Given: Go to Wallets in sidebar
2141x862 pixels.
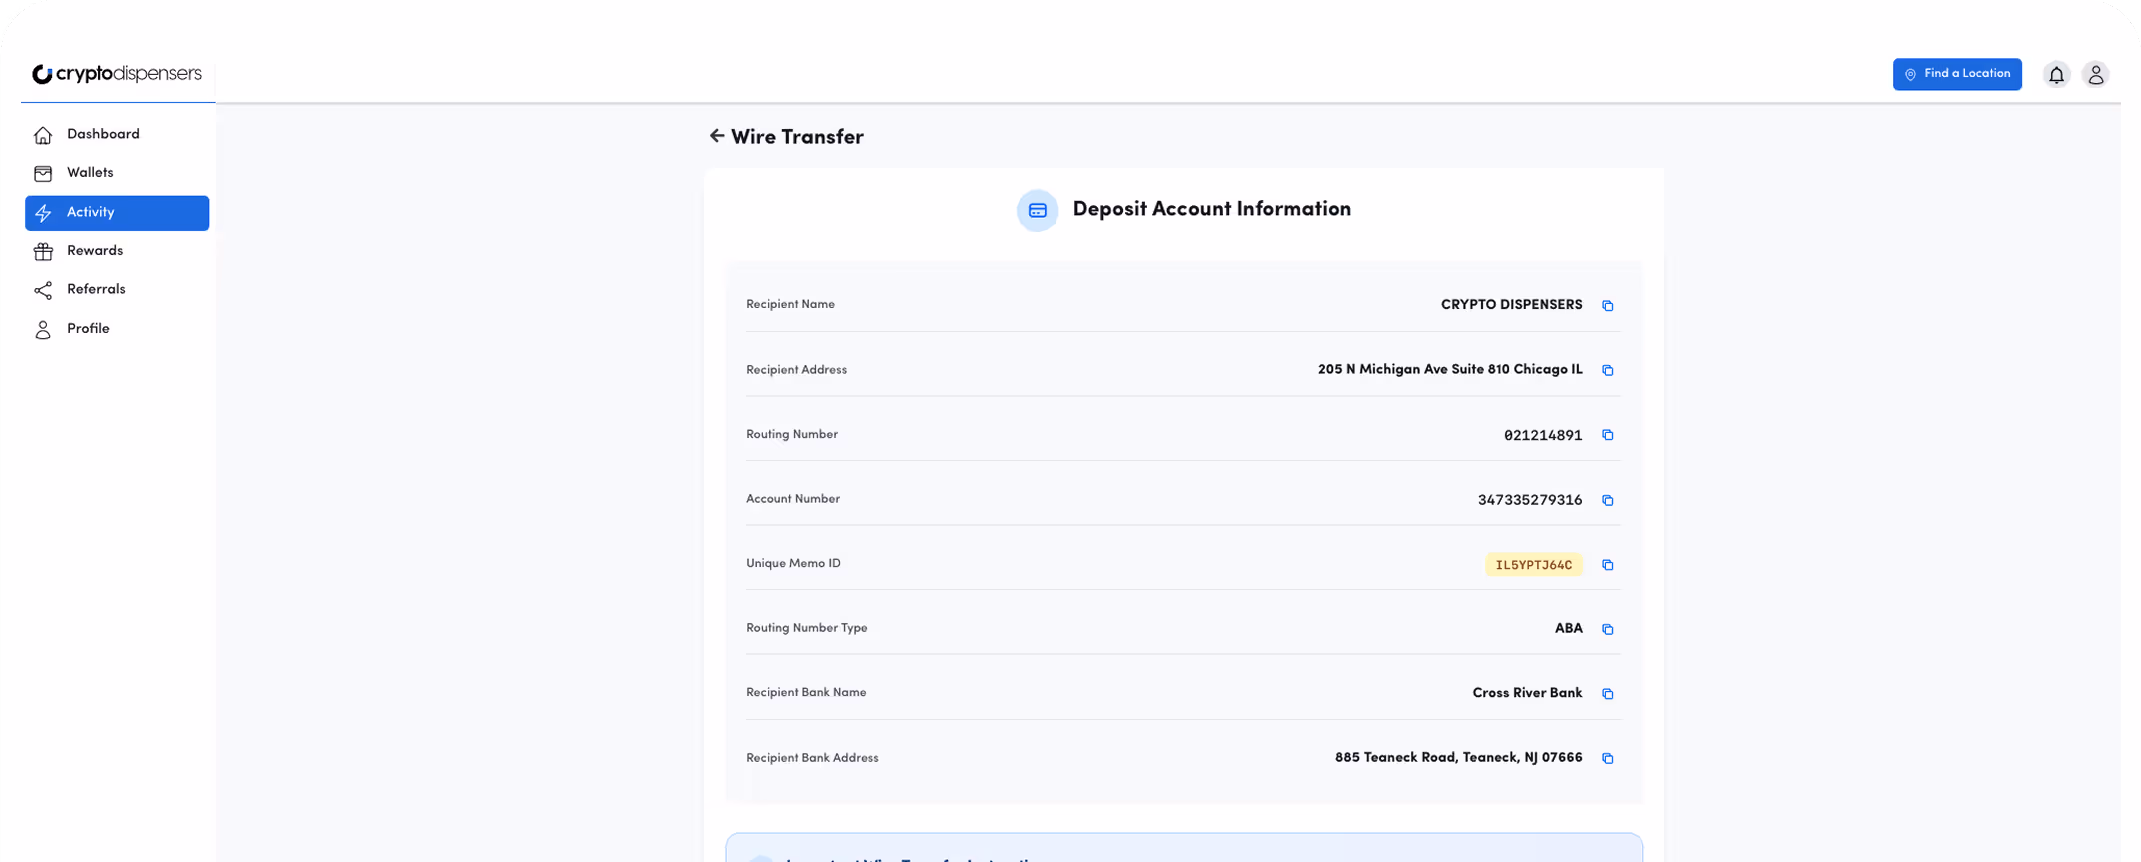Looking at the screenshot, I should coord(117,174).
